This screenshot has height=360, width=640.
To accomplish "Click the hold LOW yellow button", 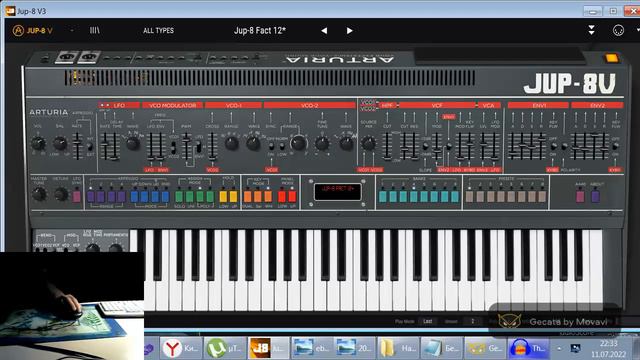I will [x=223, y=197].
